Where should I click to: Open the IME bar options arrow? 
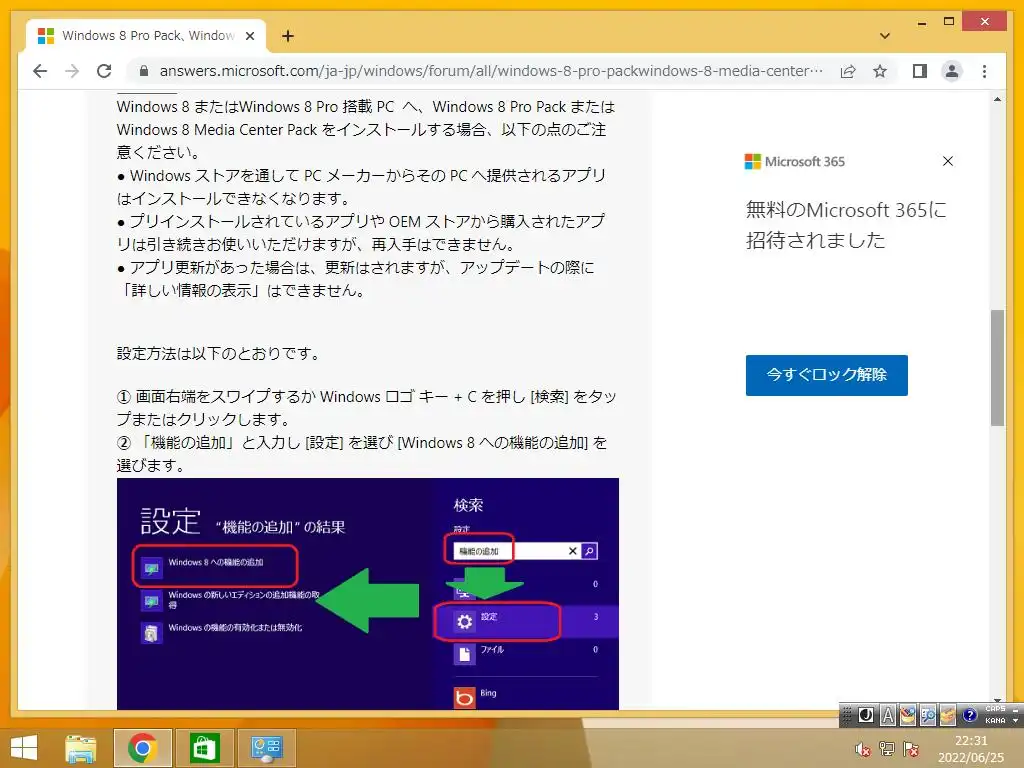tap(1016, 721)
